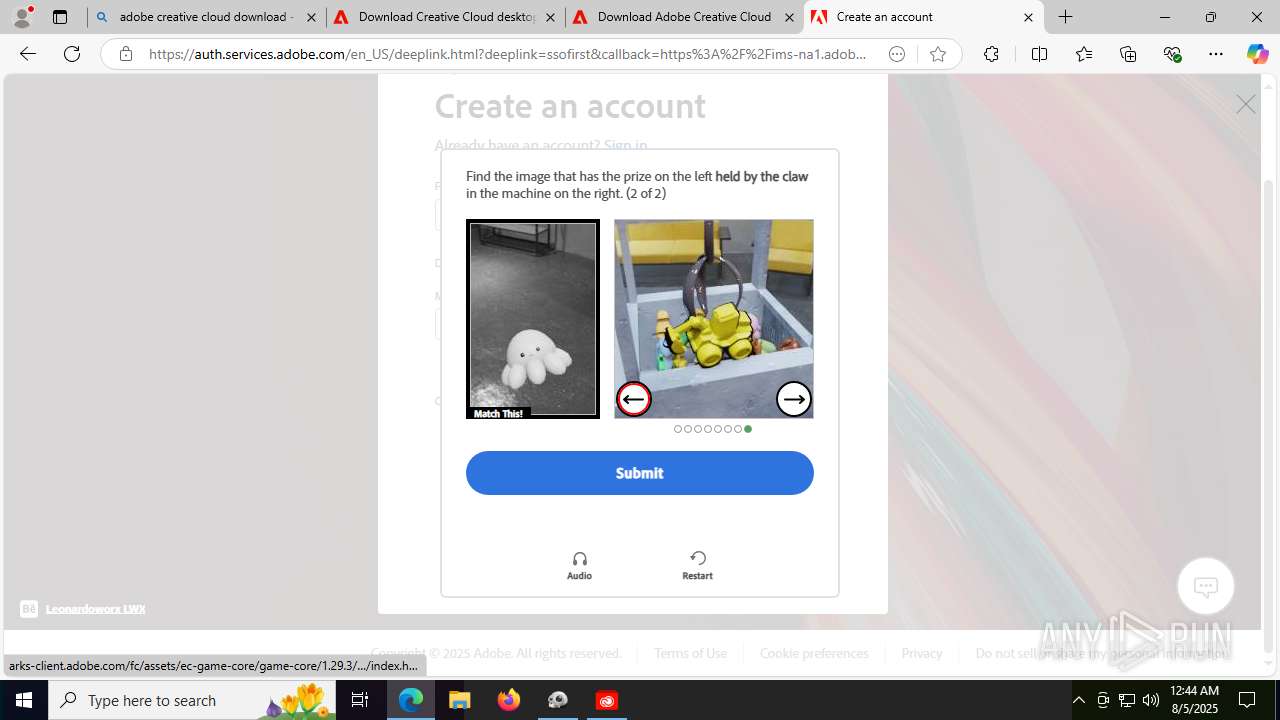Switch to the Download Creative Cloud desktop tab
This screenshot has height=720, width=1280.
(x=446, y=17)
